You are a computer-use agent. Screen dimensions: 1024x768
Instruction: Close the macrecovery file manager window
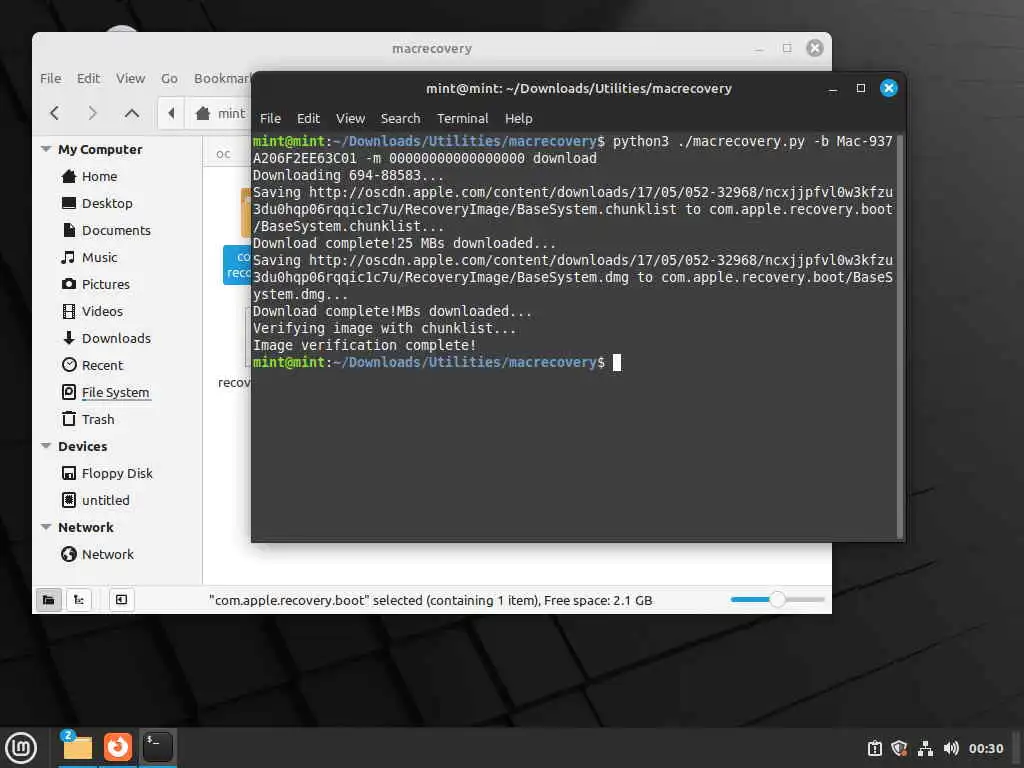(x=814, y=48)
